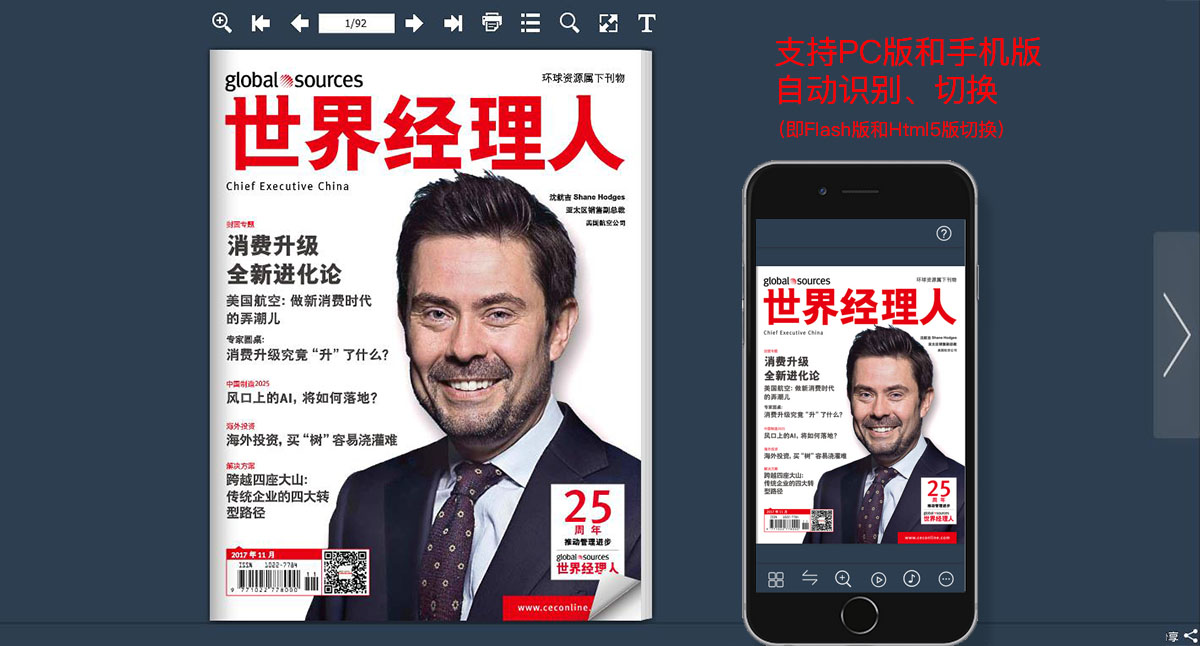Jump to the last page

click(453, 23)
